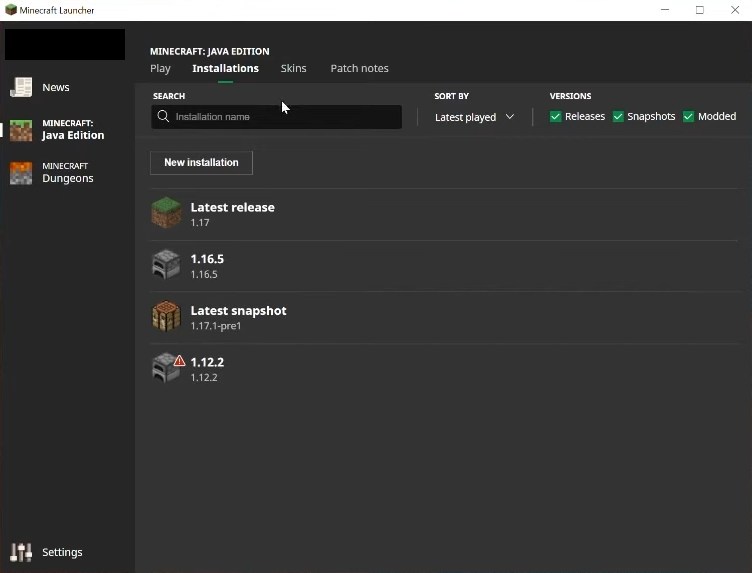The width and height of the screenshot is (752, 573).
Task: Select the Java Edition grass block icon
Action: point(21,130)
